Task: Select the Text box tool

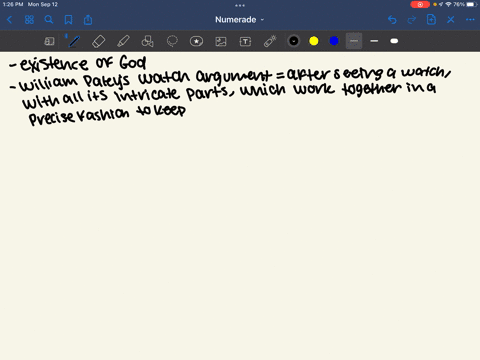Action: [x=245, y=41]
